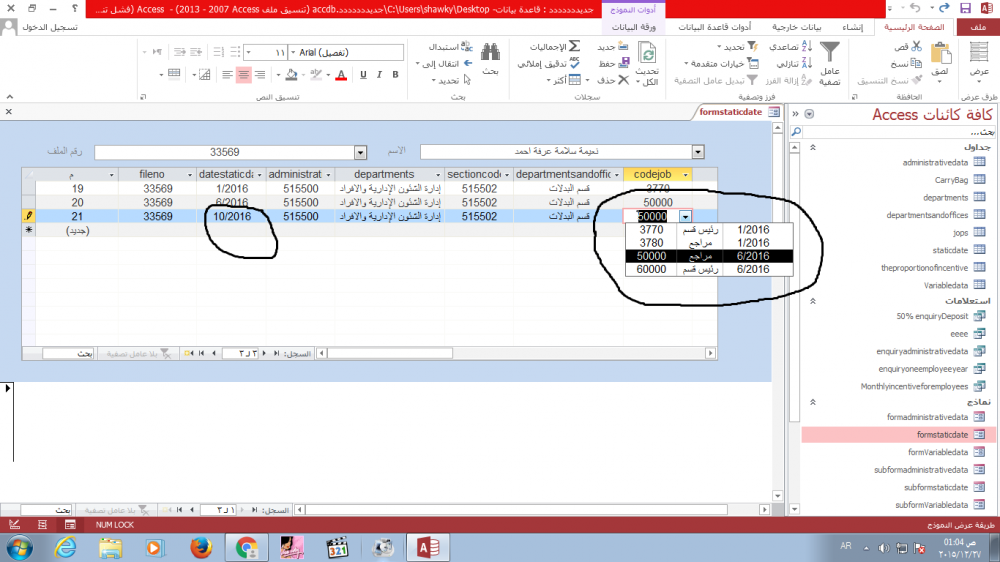The height and width of the screenshot is (562, 1000).
Task: Sort descending Z to A
Action: coord(794,63)
